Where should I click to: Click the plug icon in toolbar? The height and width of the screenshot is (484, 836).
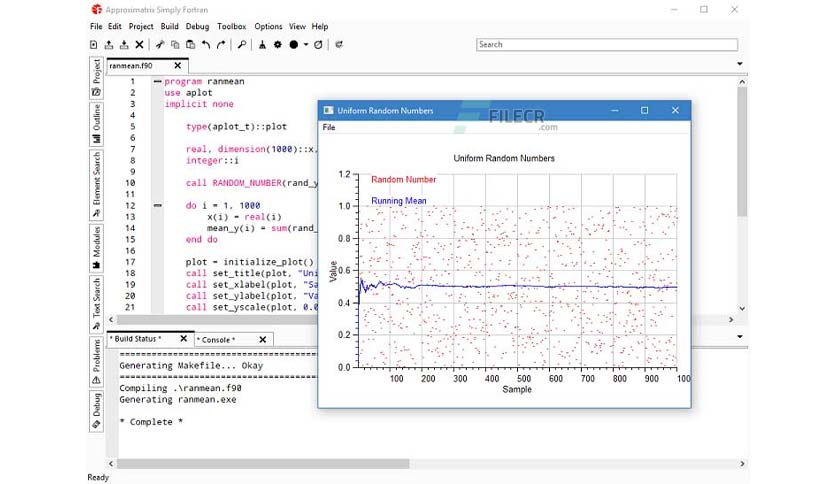339,45
